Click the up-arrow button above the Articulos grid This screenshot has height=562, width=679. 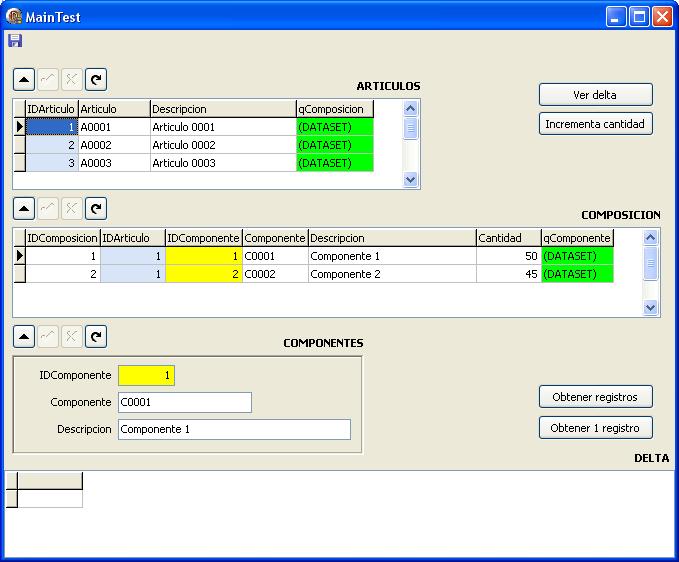pos(23,80)
